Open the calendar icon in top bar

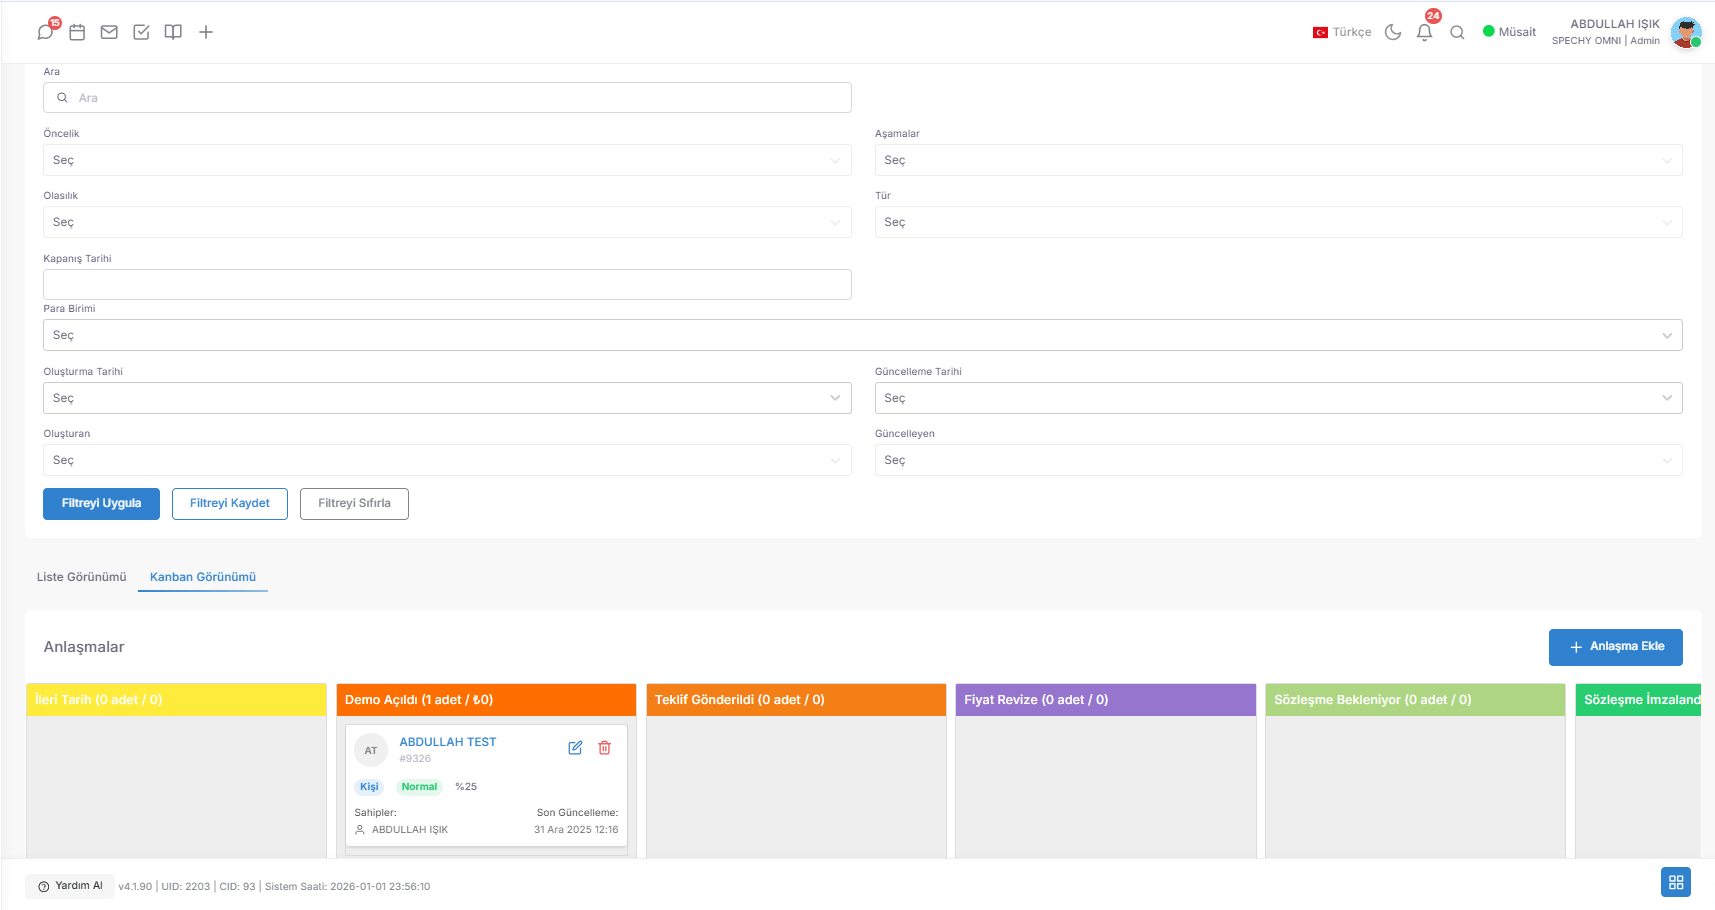click(x=77, y=32)
